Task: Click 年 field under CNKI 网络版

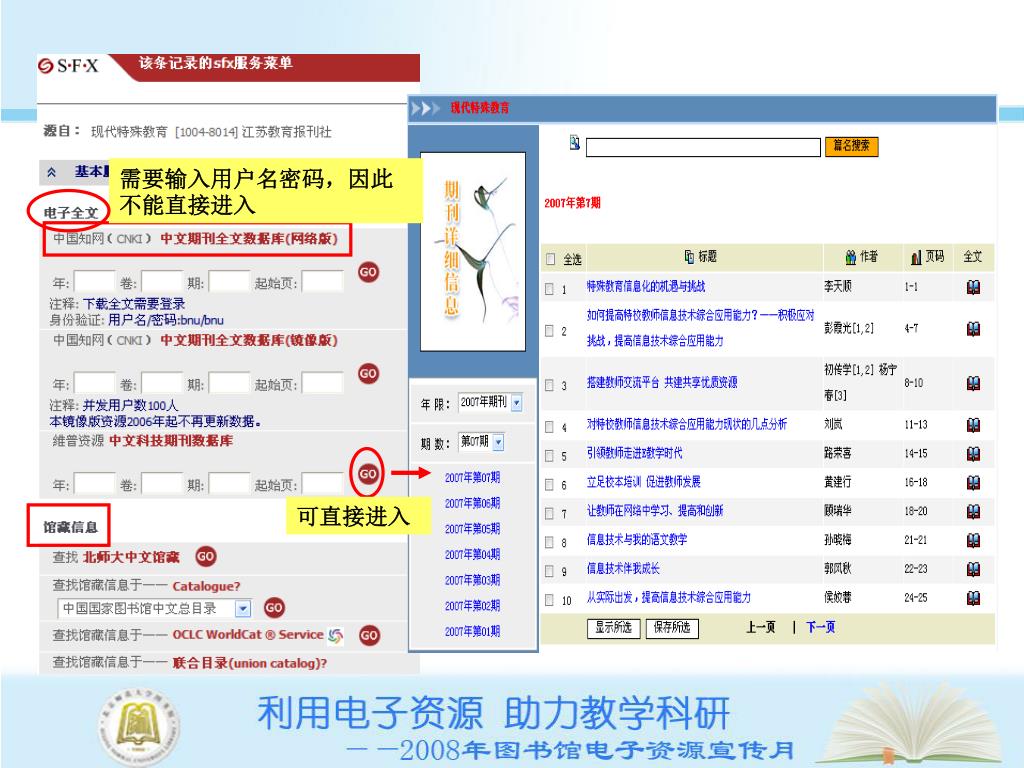Action: click(95, 282)
